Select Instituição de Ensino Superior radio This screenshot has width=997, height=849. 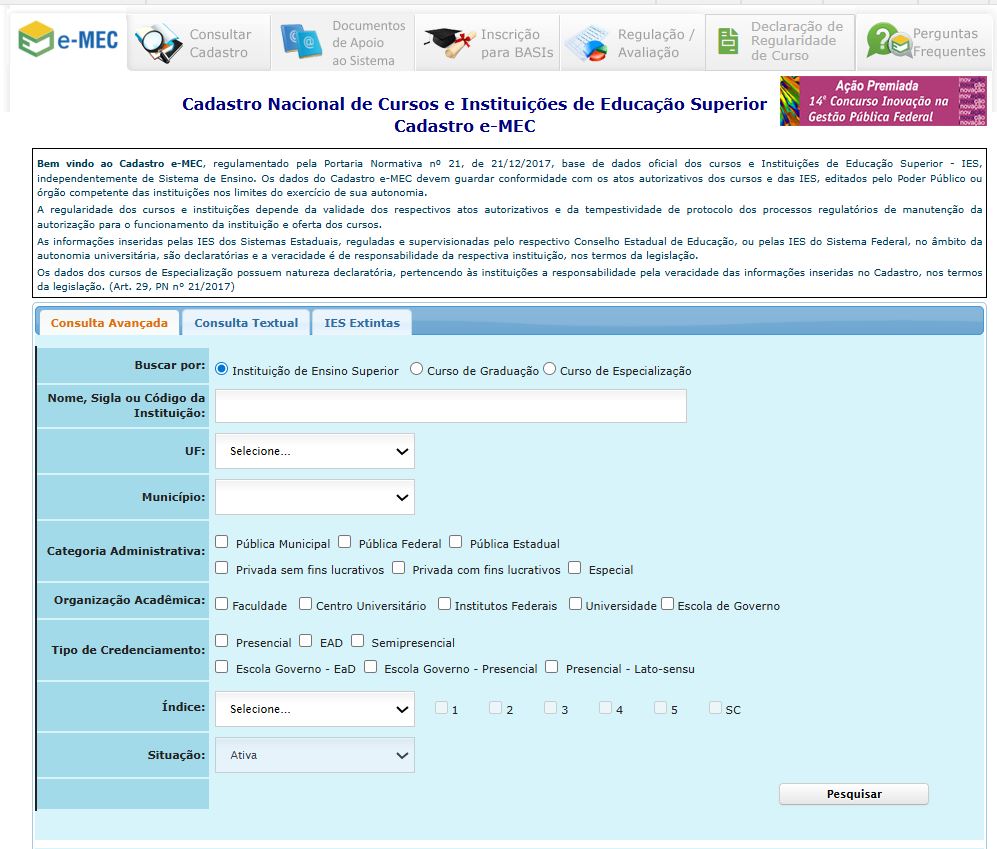coord(221,369)
